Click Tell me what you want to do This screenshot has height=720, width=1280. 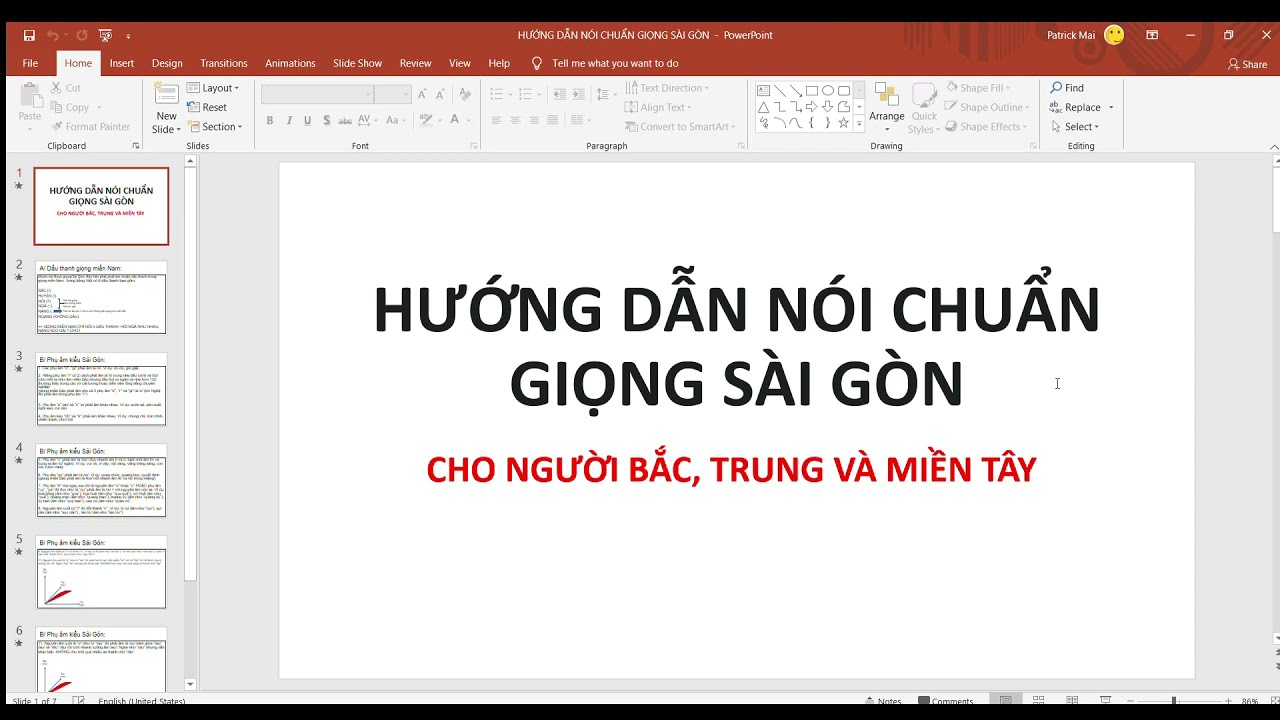(605, 63)
